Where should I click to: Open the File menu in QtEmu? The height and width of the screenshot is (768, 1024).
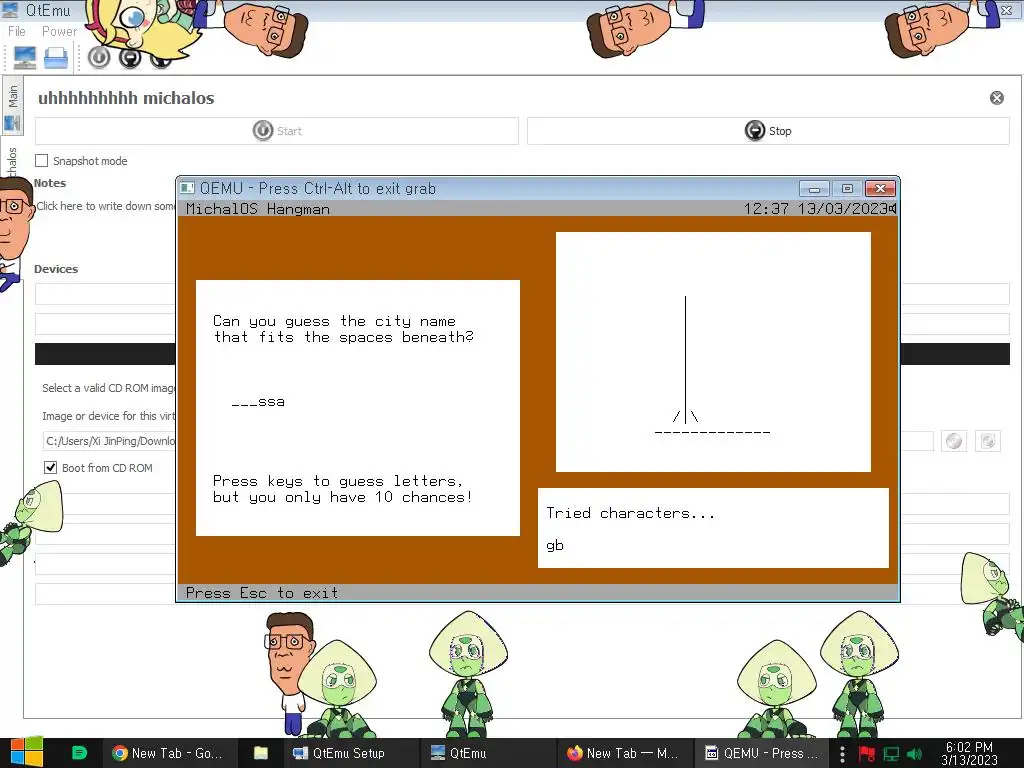pyautogui.click(x=16, y=31)
